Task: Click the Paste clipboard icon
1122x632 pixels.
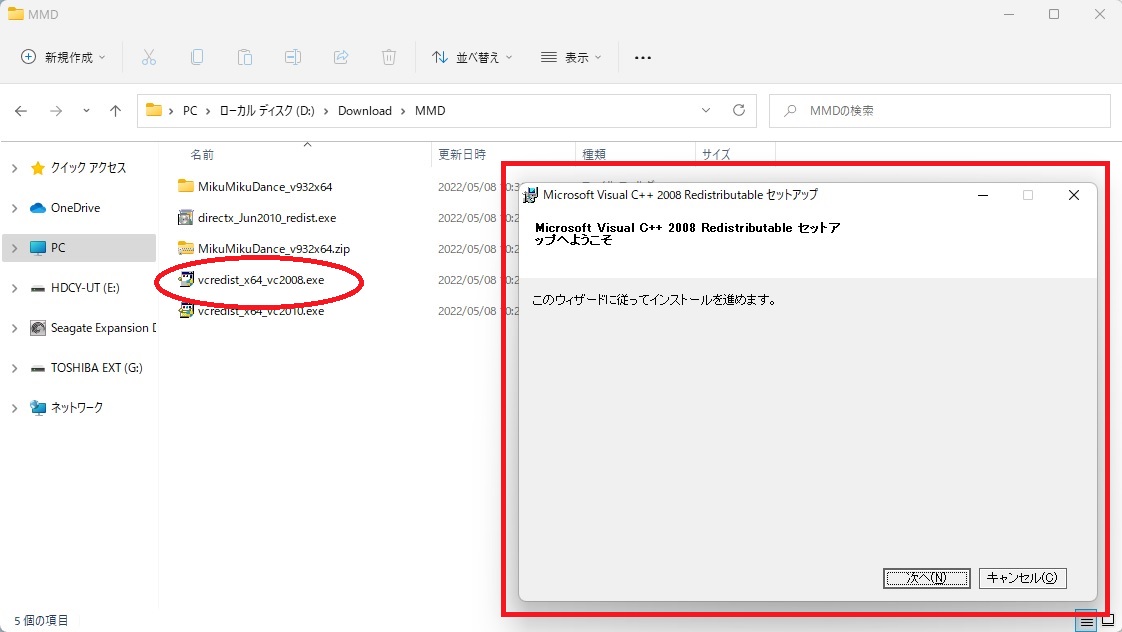Action: [245, 57]
